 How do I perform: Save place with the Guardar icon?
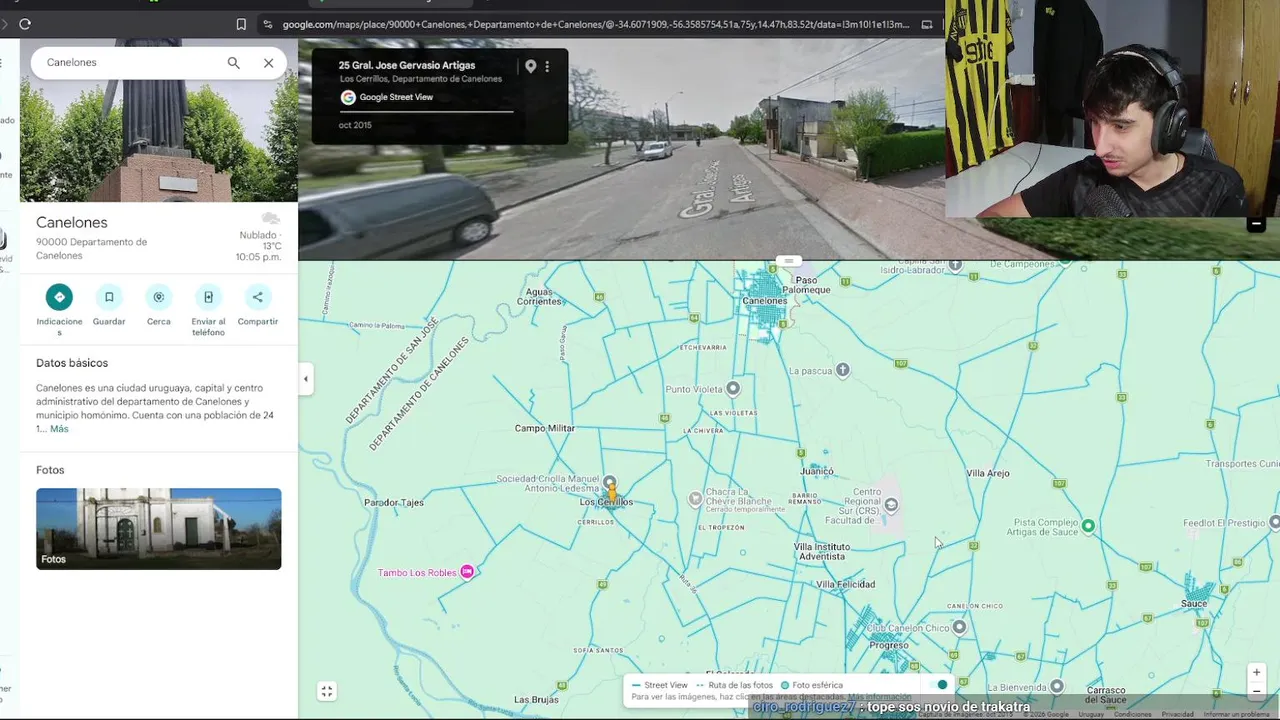[x=109, y=297]
